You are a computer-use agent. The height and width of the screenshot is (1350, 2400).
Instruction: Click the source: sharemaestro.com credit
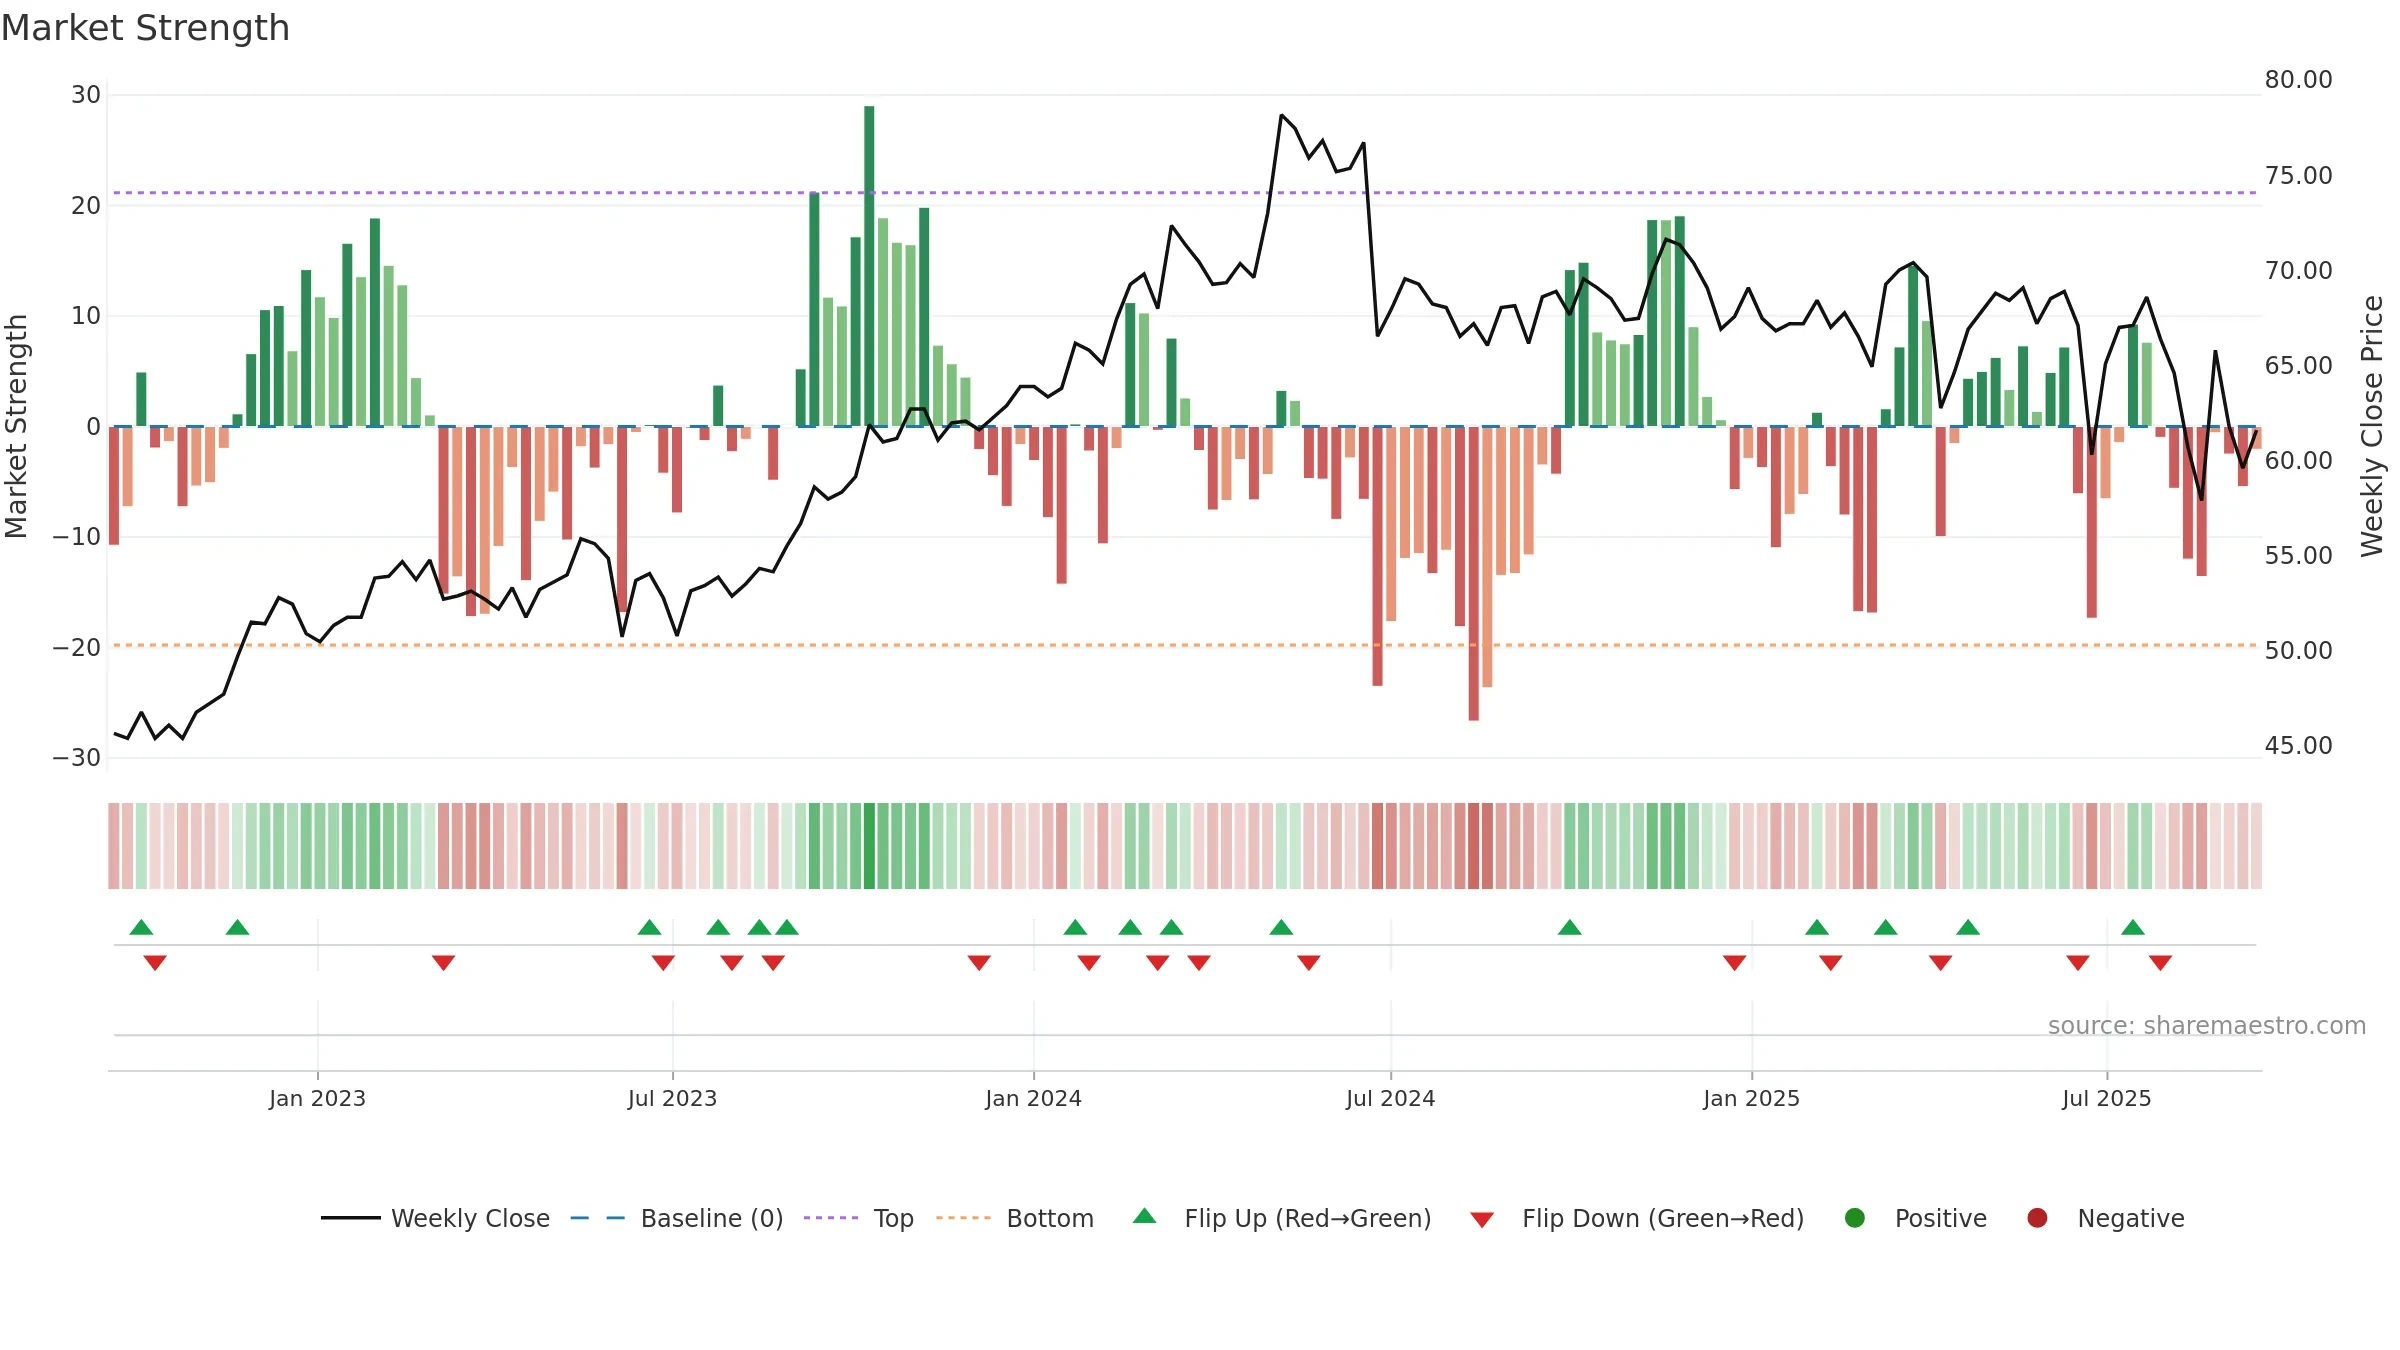pyautogui.click(x=2207, y=1026)
